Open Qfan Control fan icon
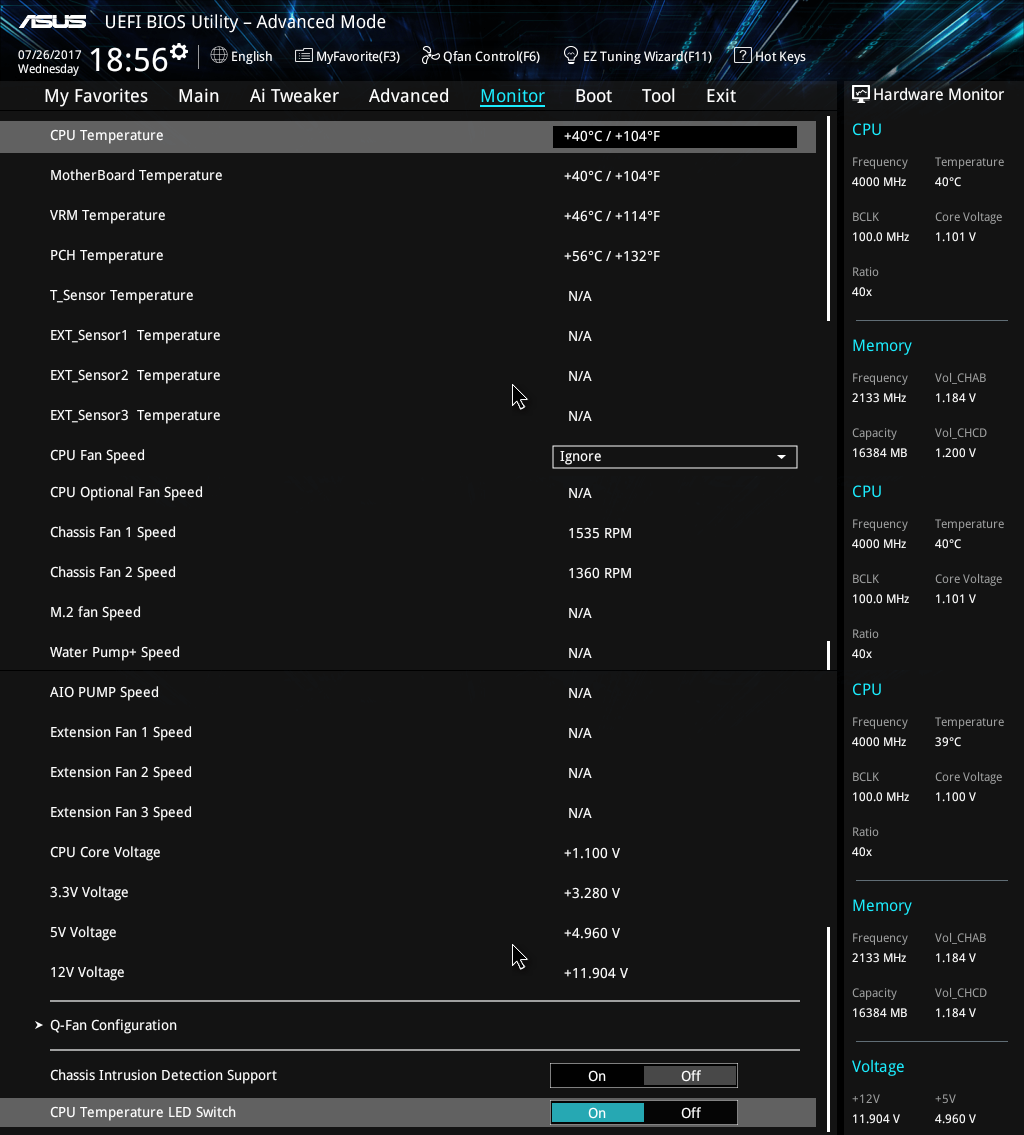This screenshot has height=1135, width=1024. click(x=430, y=56)
